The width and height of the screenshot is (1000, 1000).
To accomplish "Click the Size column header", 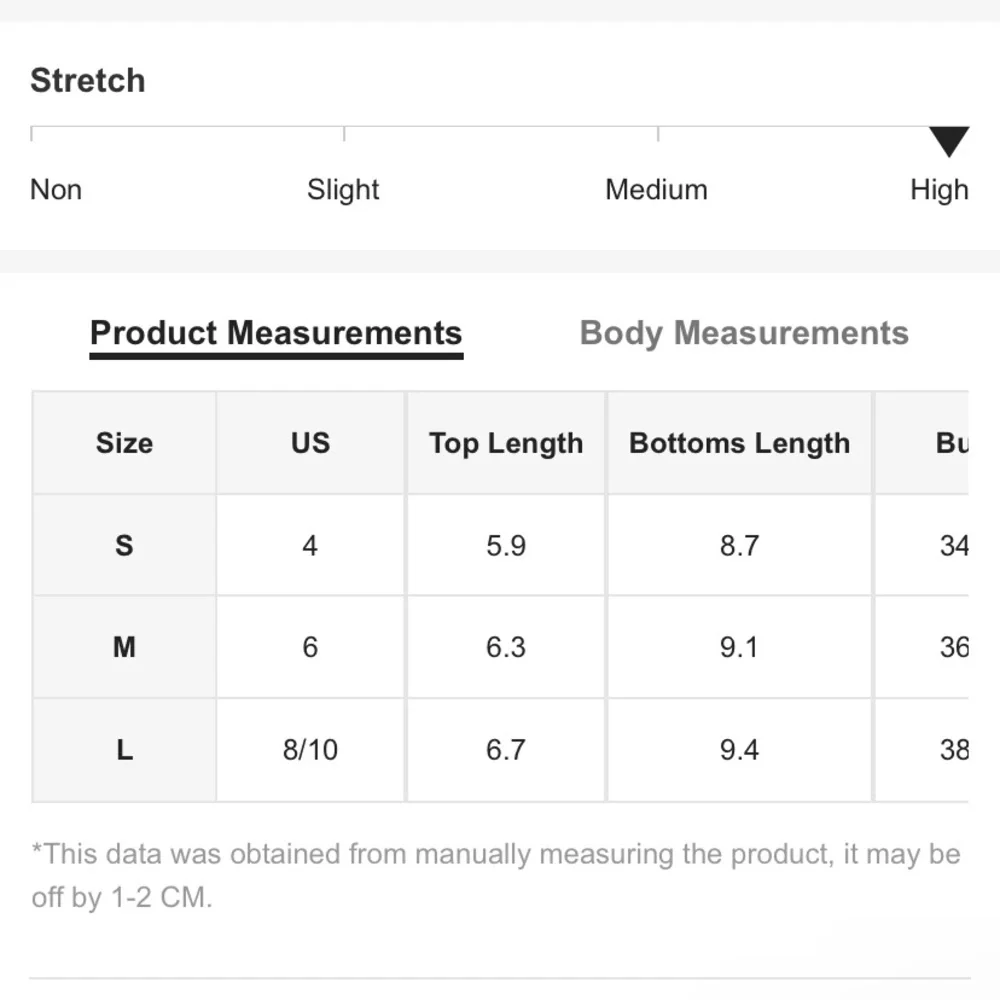I will tap(124, 443).
